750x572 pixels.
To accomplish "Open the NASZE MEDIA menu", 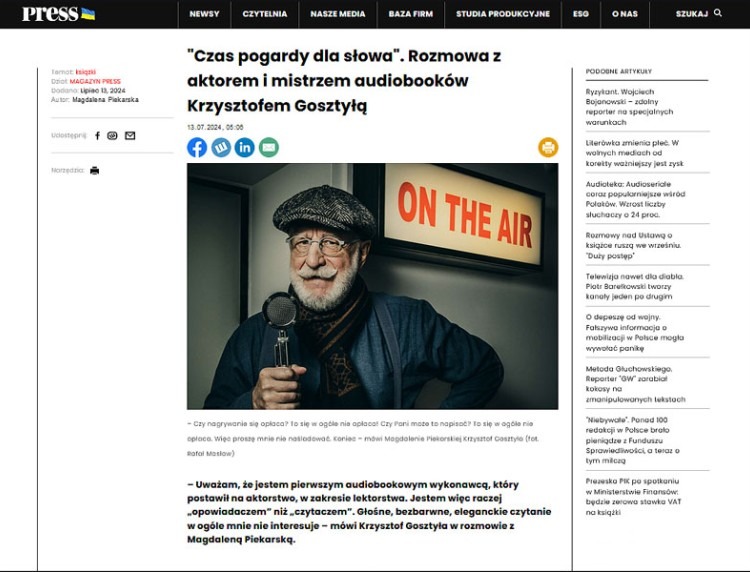I will (x=338, y=14).
